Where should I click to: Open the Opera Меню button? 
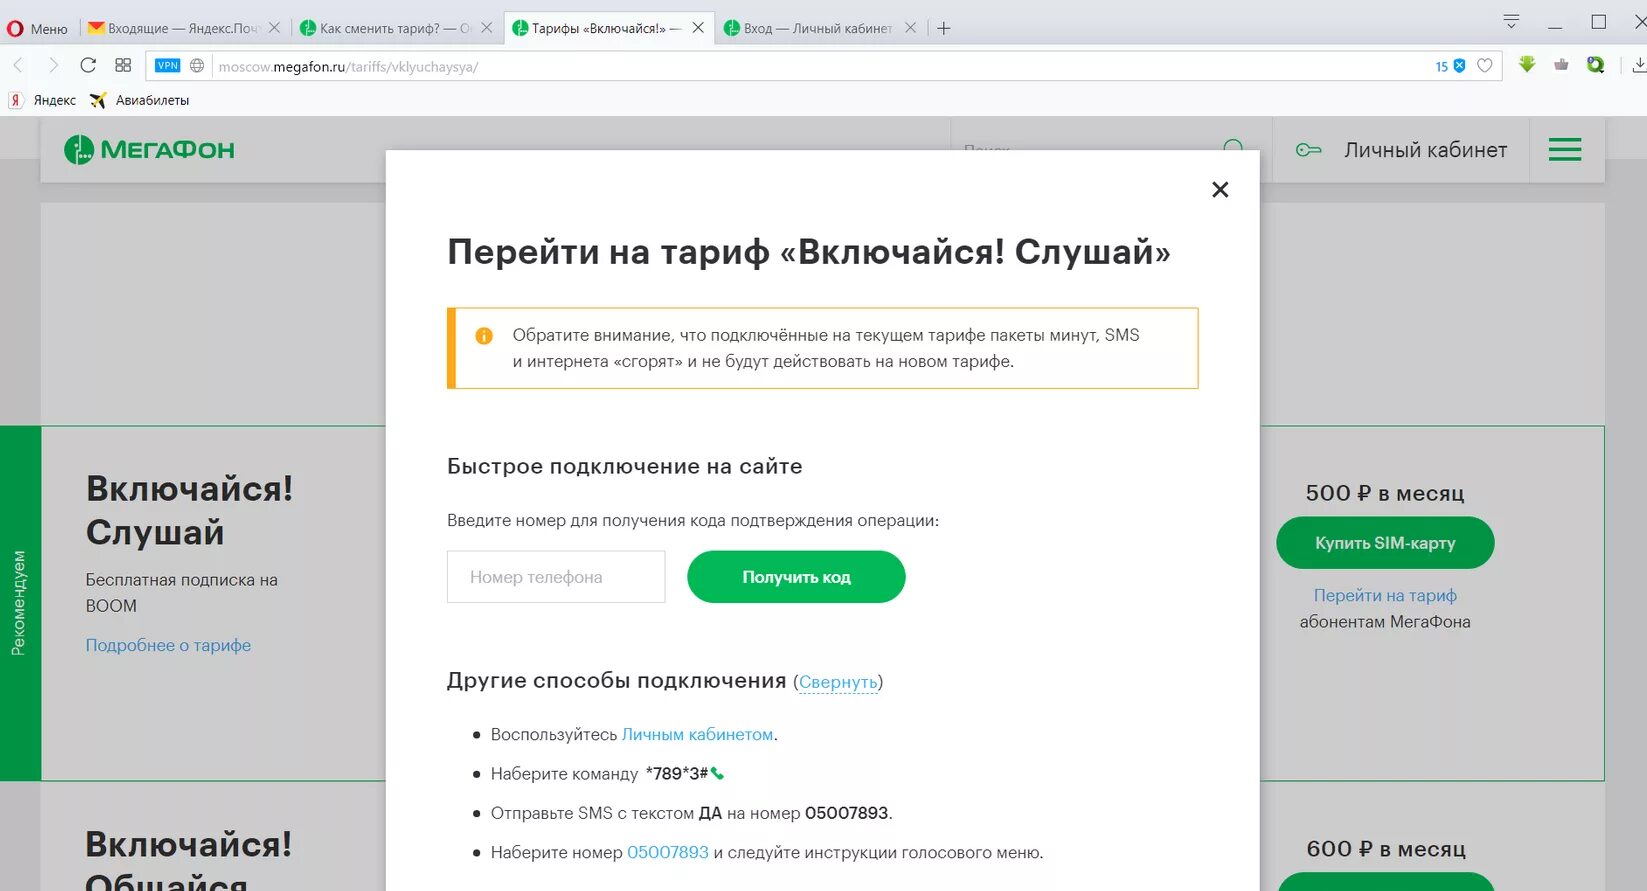pos(37,28)
